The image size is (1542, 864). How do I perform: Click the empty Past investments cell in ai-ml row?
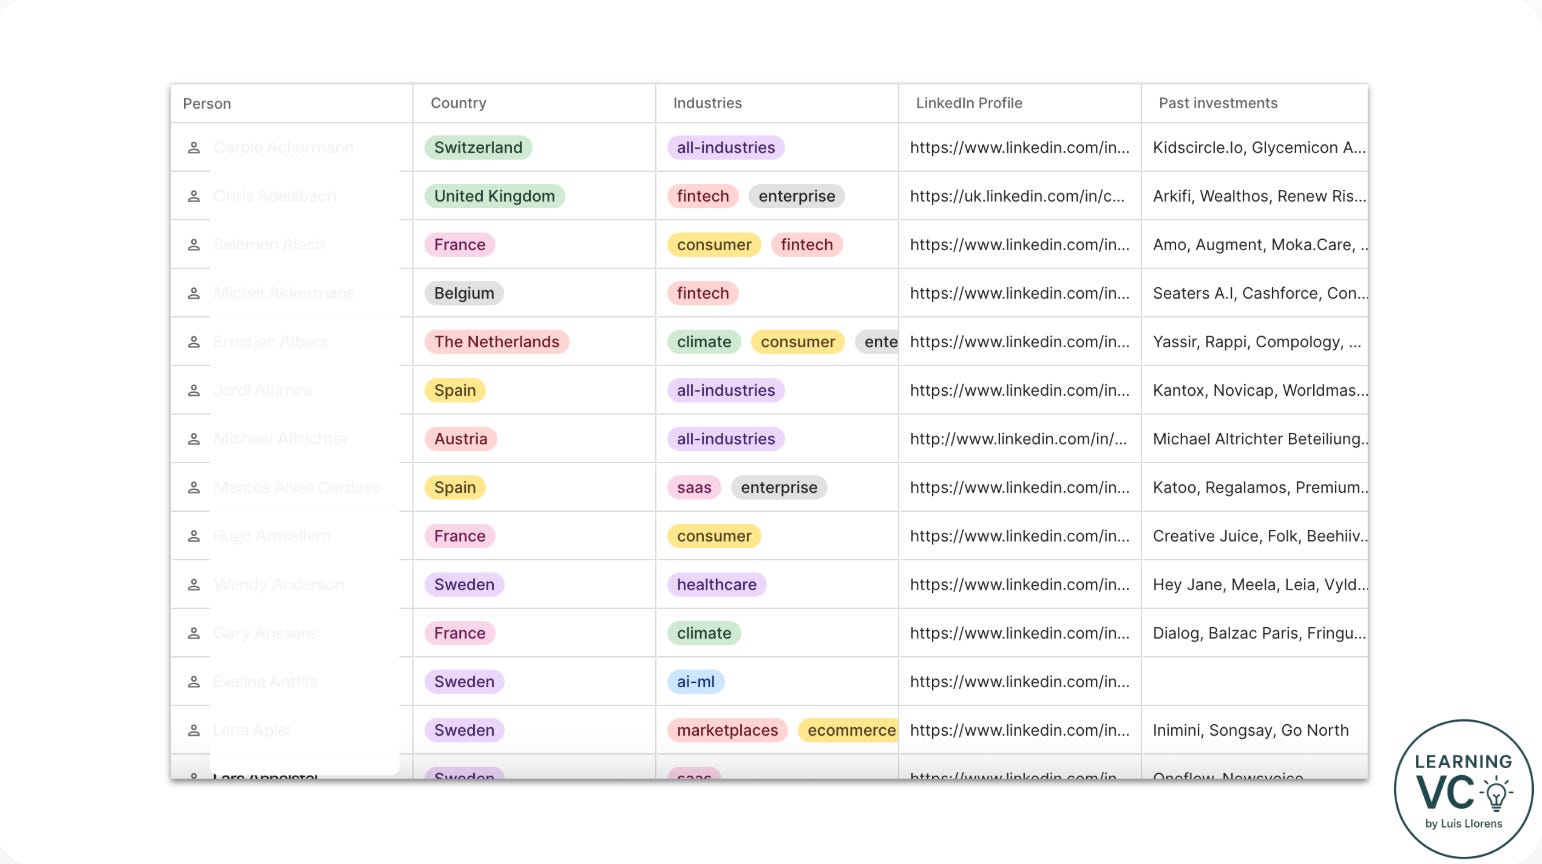pos(1255,682)
